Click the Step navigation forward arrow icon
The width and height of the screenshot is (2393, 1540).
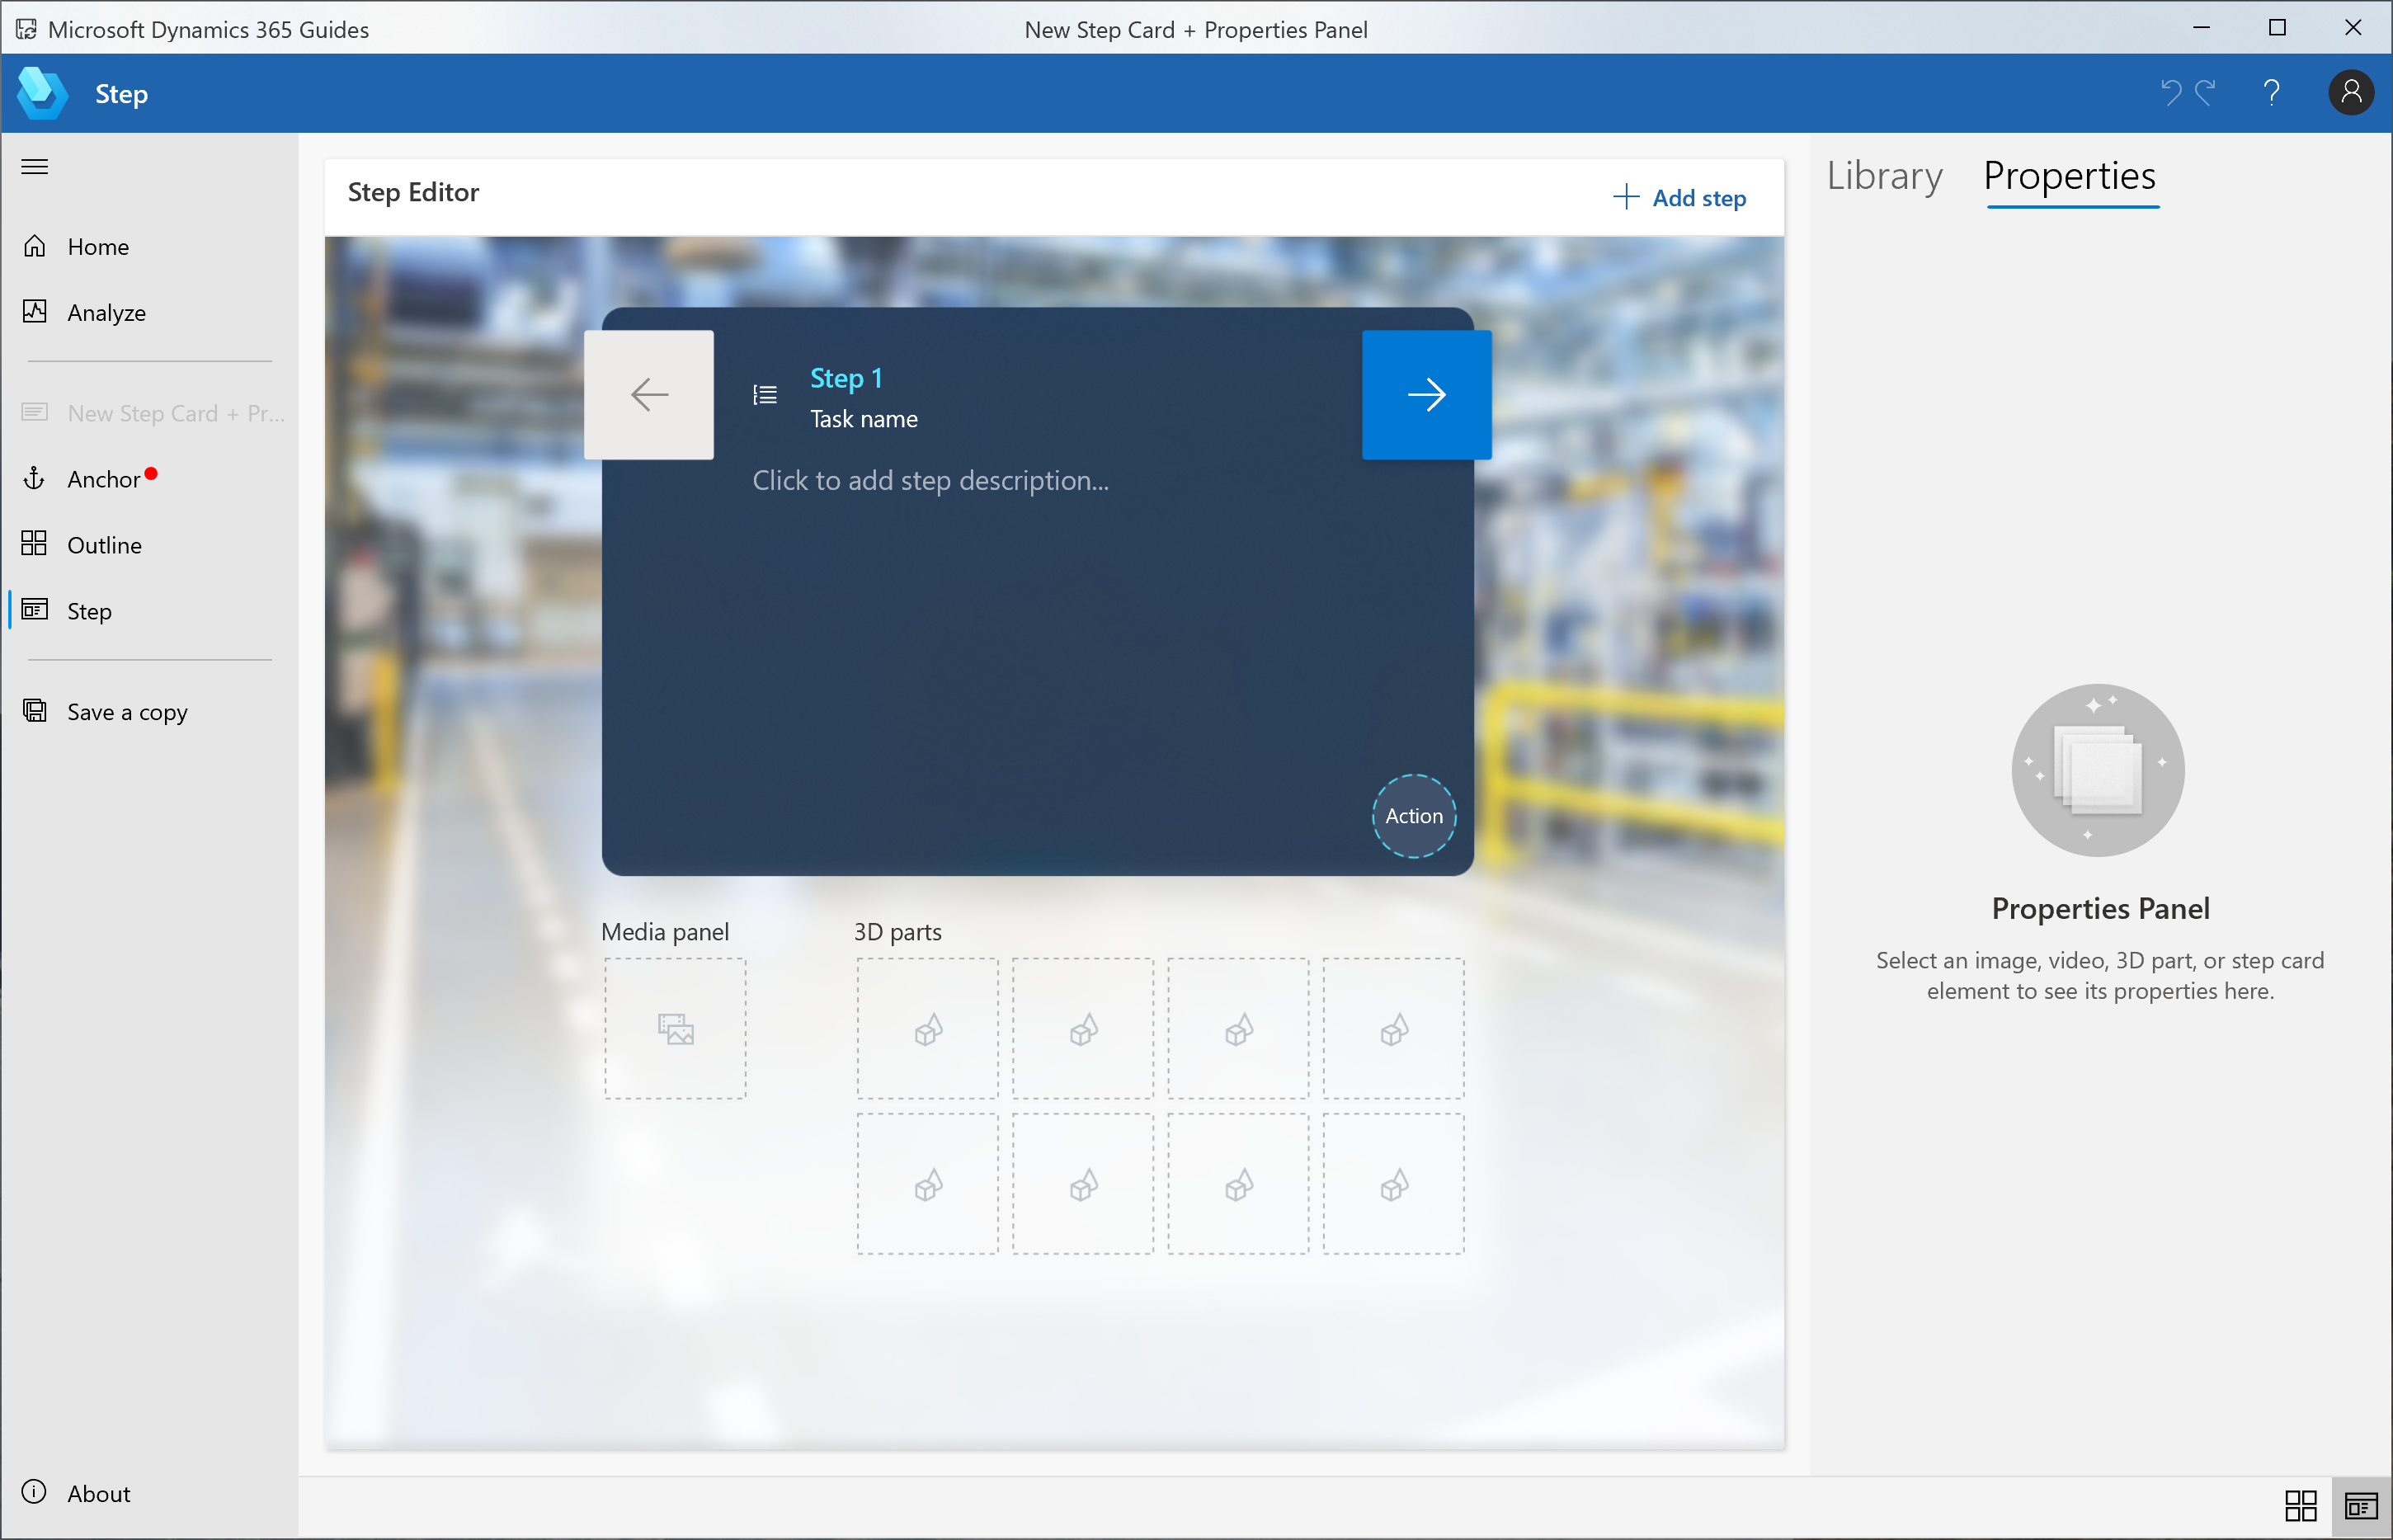[1427, 394]
